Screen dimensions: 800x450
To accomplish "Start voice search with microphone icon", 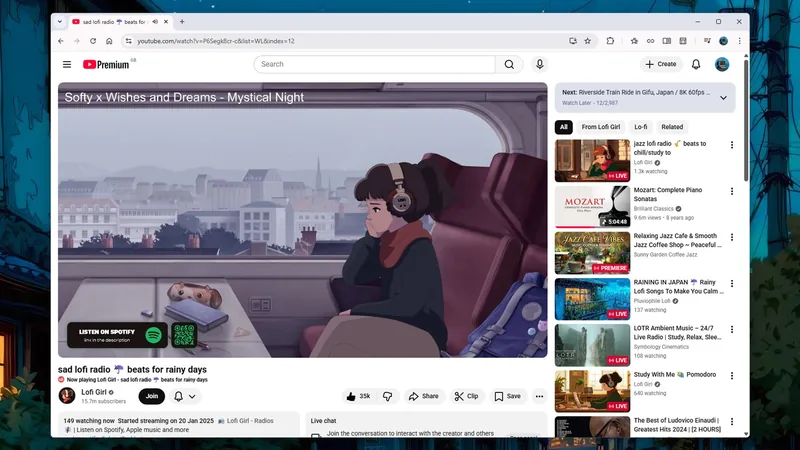I will 540,64.
